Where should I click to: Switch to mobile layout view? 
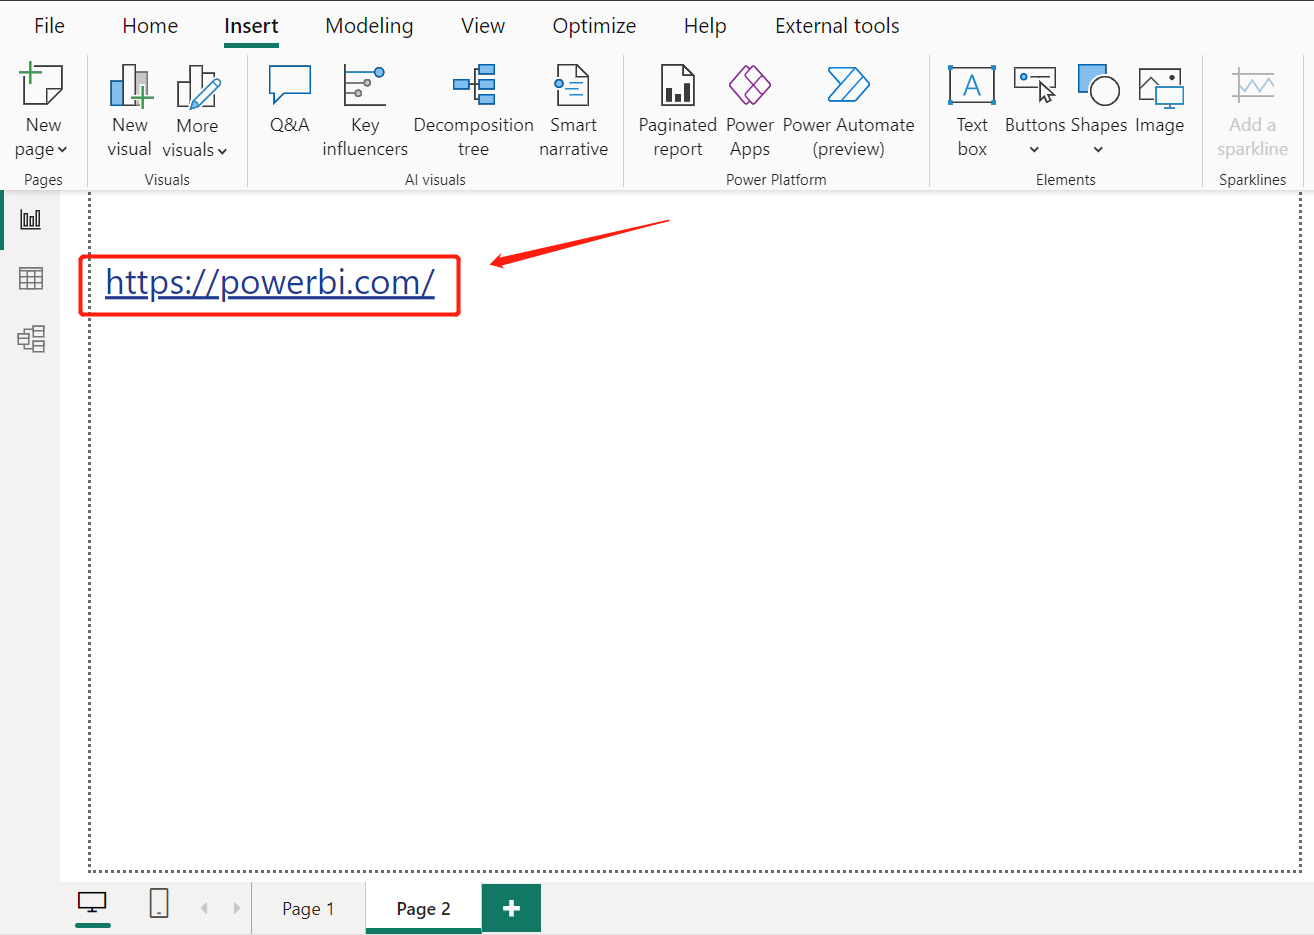coord(159,904)
